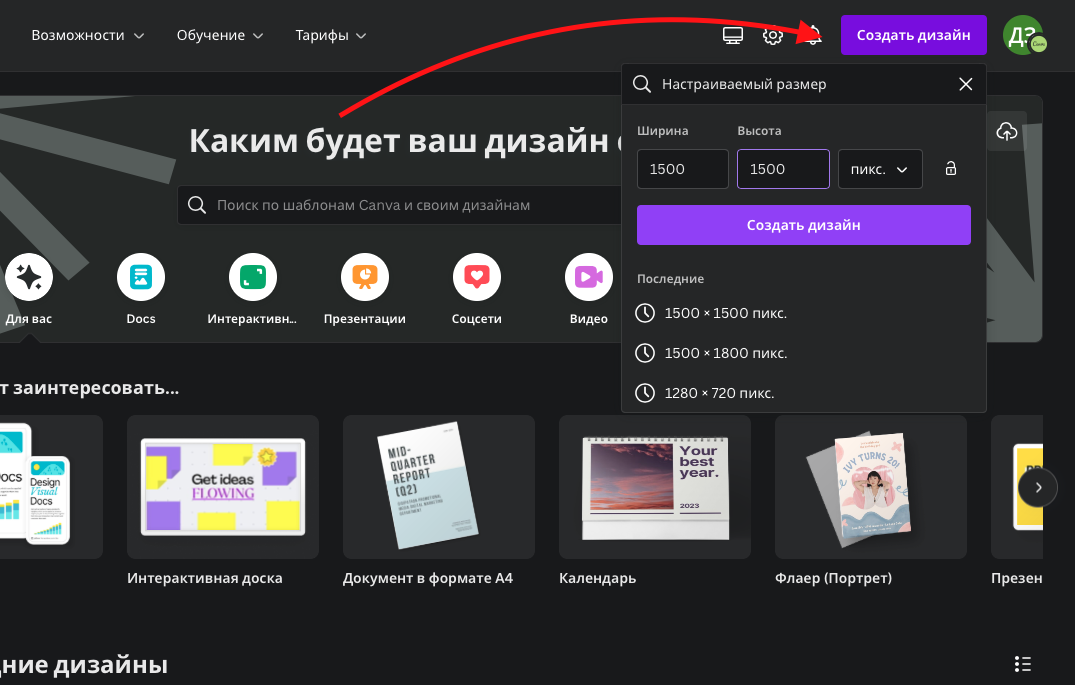Switch to list view icon
This screenshot has height=685, width=1075.
click(1022, 664)
